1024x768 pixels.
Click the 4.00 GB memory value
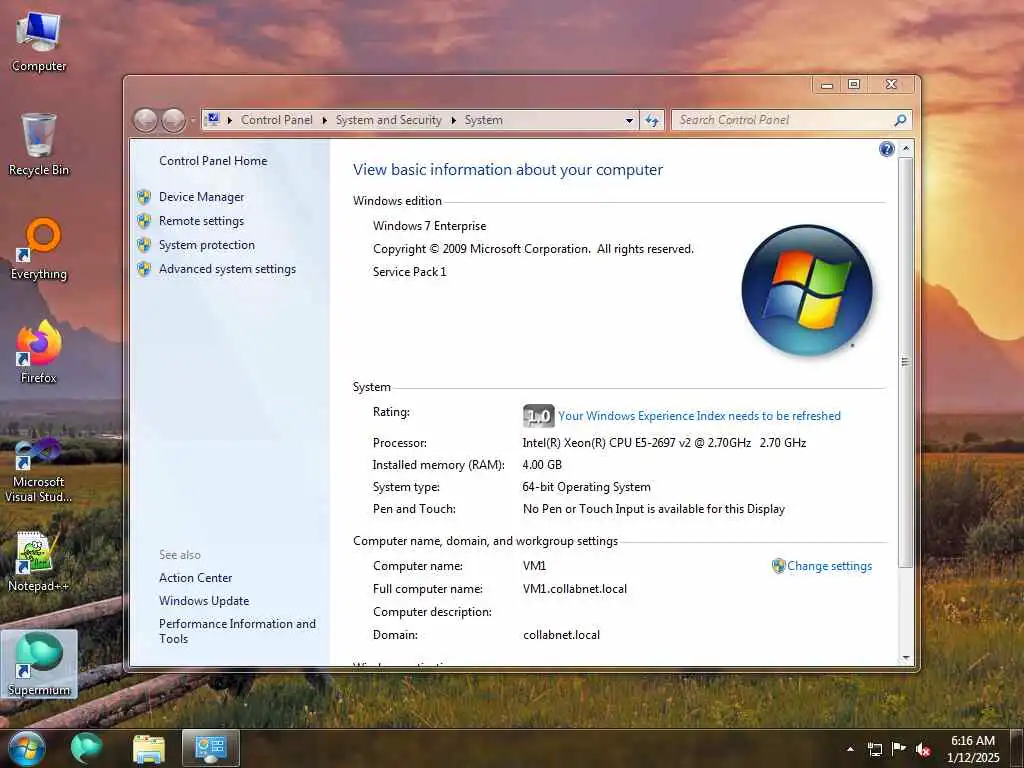point(542,465)
